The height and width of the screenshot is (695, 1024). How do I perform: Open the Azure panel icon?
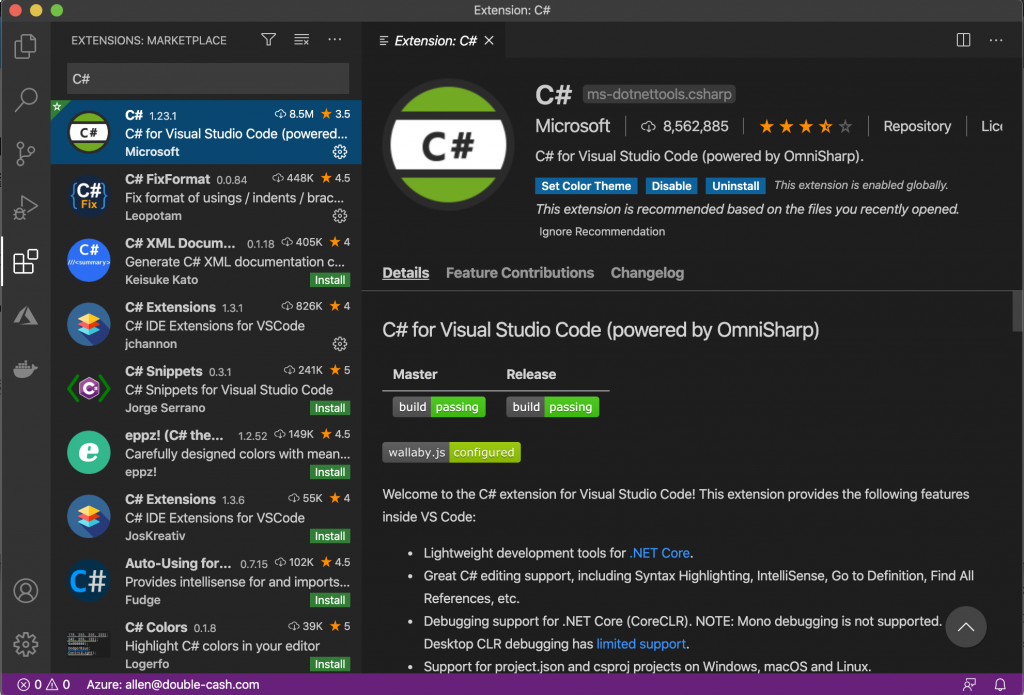tap(26, 317)
